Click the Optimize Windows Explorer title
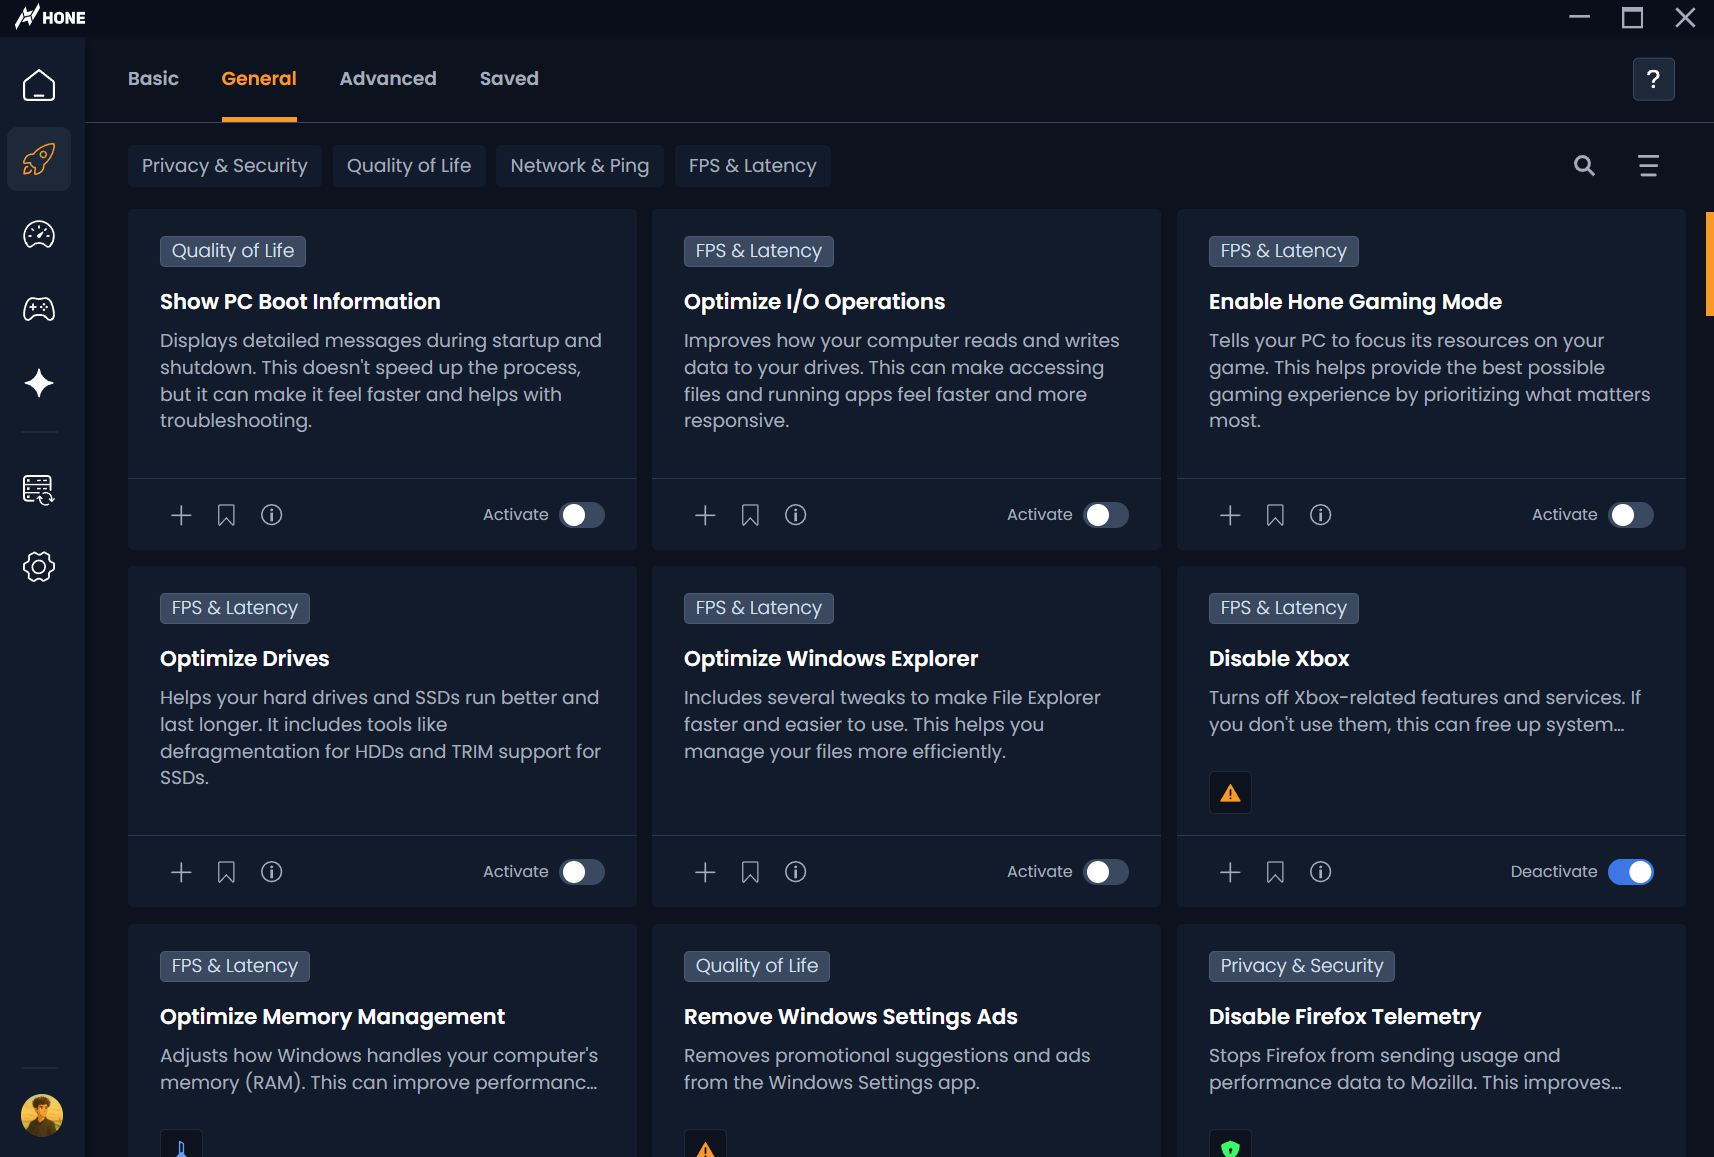Screen dimensions: 1714x1157 [831, 659]
